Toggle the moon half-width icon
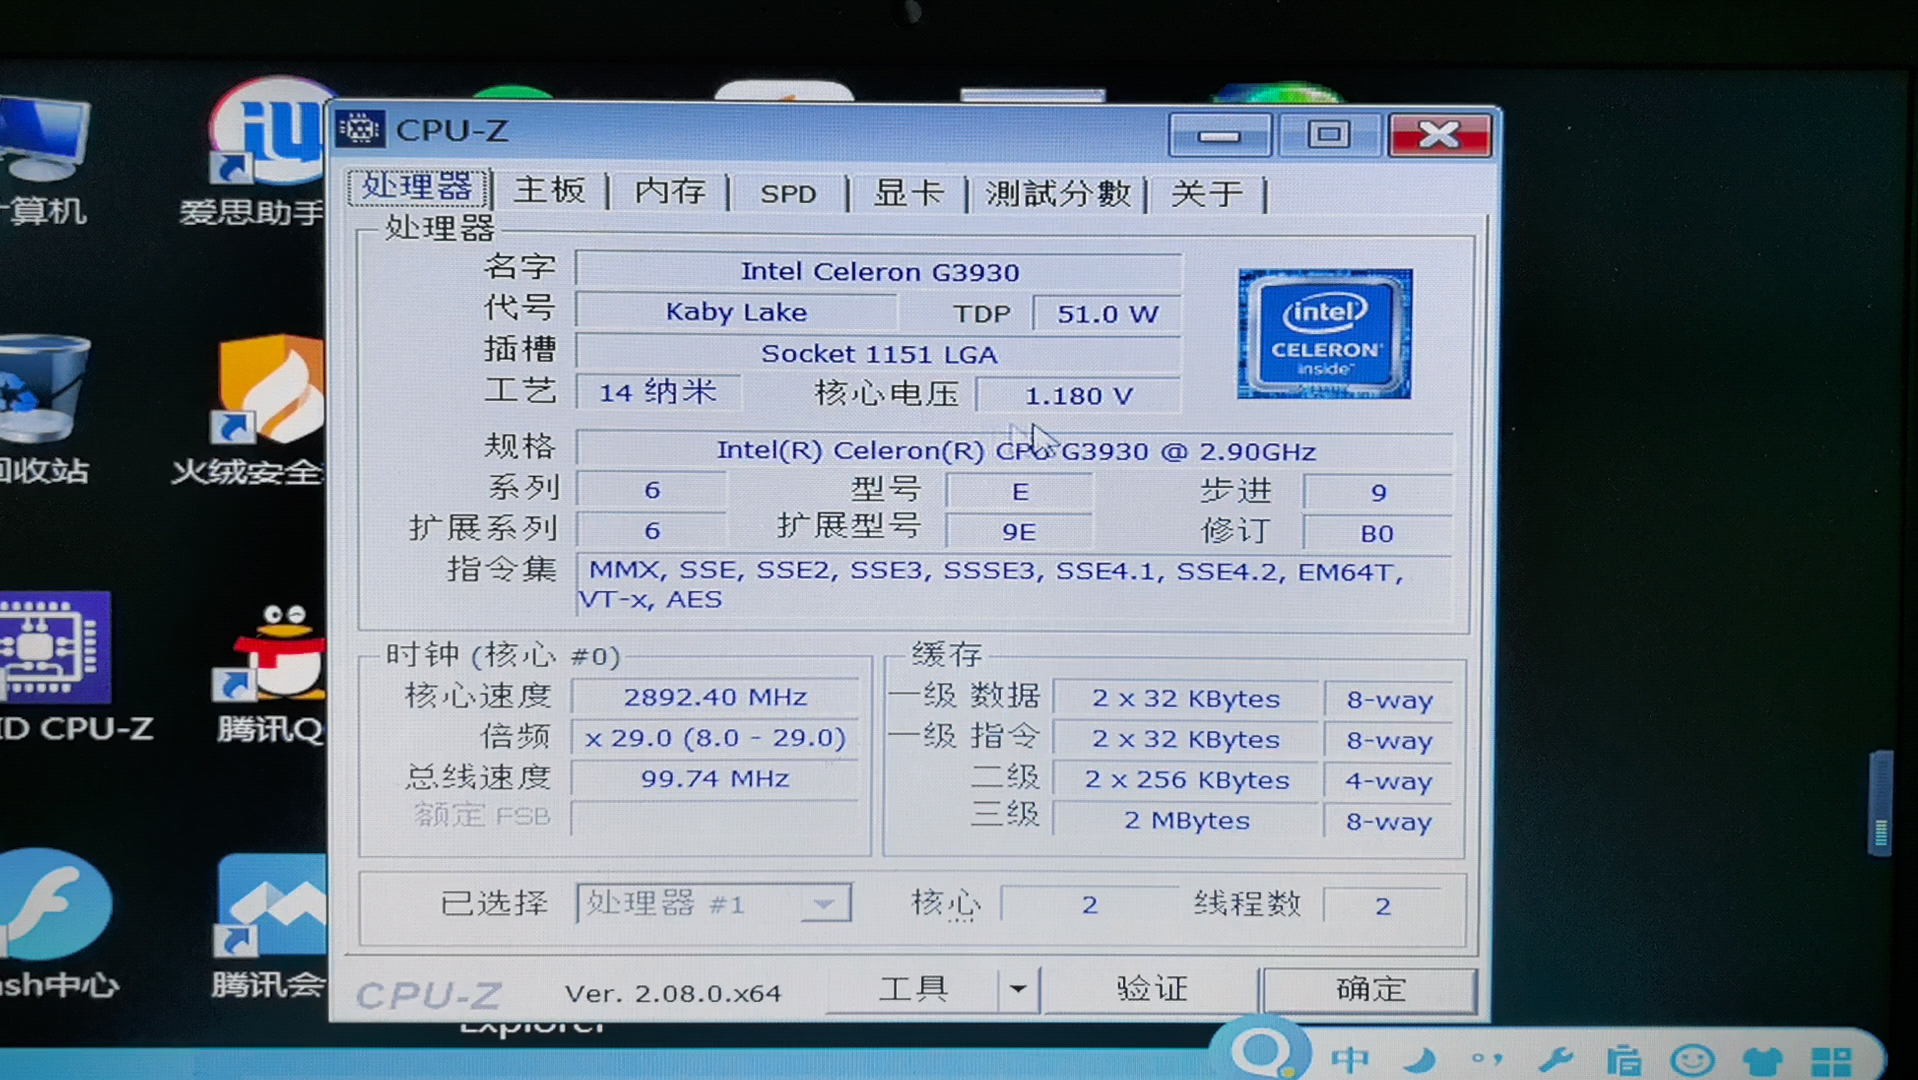The width and height of the screenshot is (1918, 1080). point(1419,1059)
